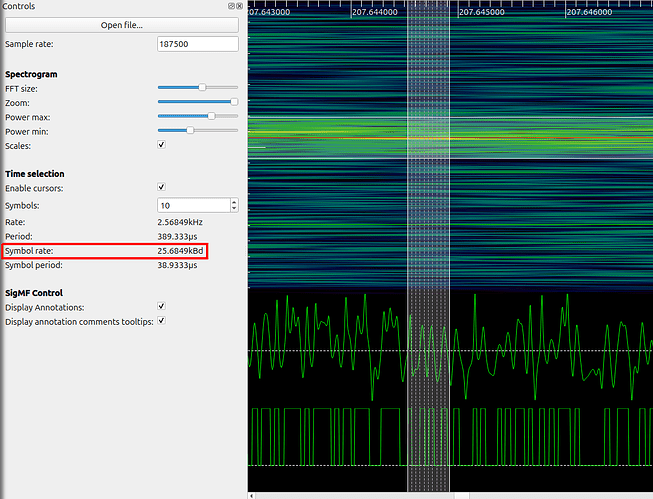Click the Spectrogram section heading
653x499 pixels.
[x=31, y=75]
